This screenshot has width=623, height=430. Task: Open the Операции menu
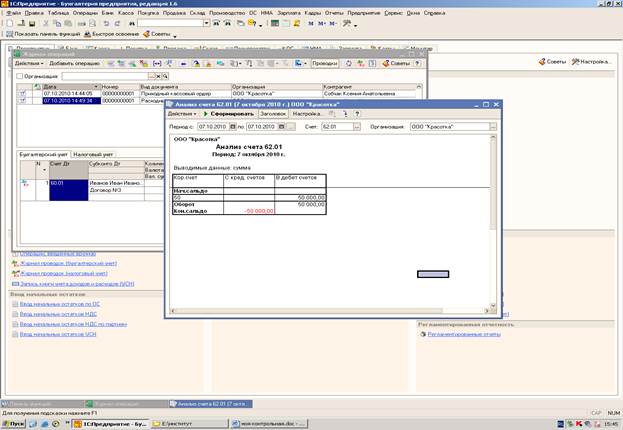point(85,13)
